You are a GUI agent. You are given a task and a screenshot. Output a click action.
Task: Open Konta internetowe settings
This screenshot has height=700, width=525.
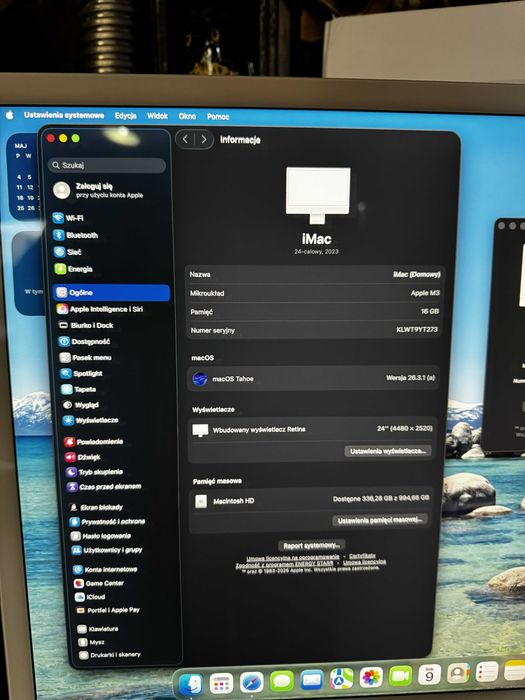coord(105,570)
